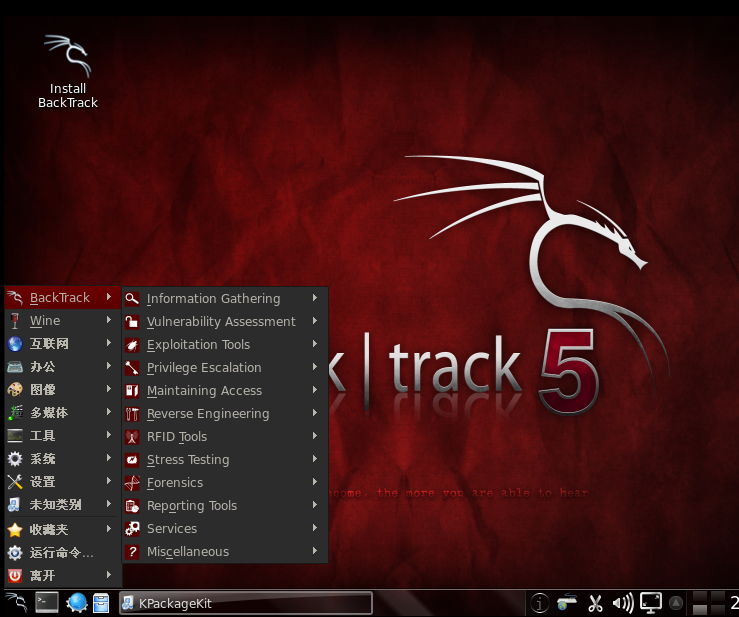The image size is (739, 617).
Task: Select the Reporting Tools label
Action: tap(192, 506)
